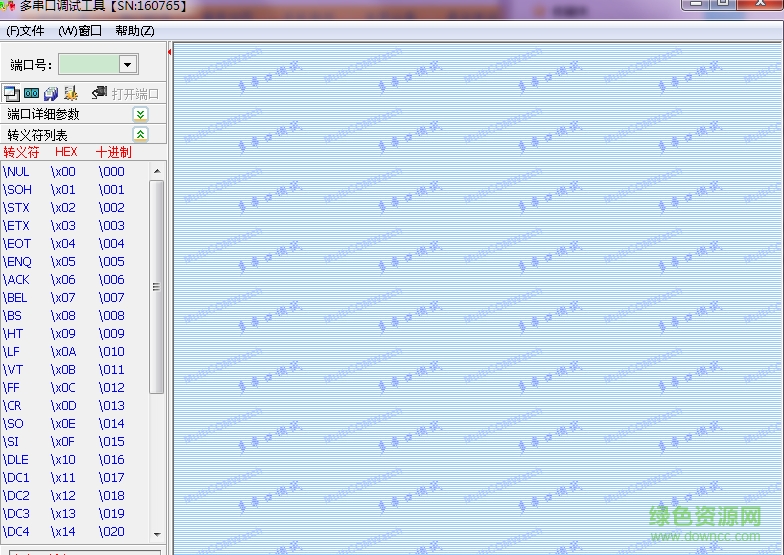Click the \x05 hex value

coord(63,262)
